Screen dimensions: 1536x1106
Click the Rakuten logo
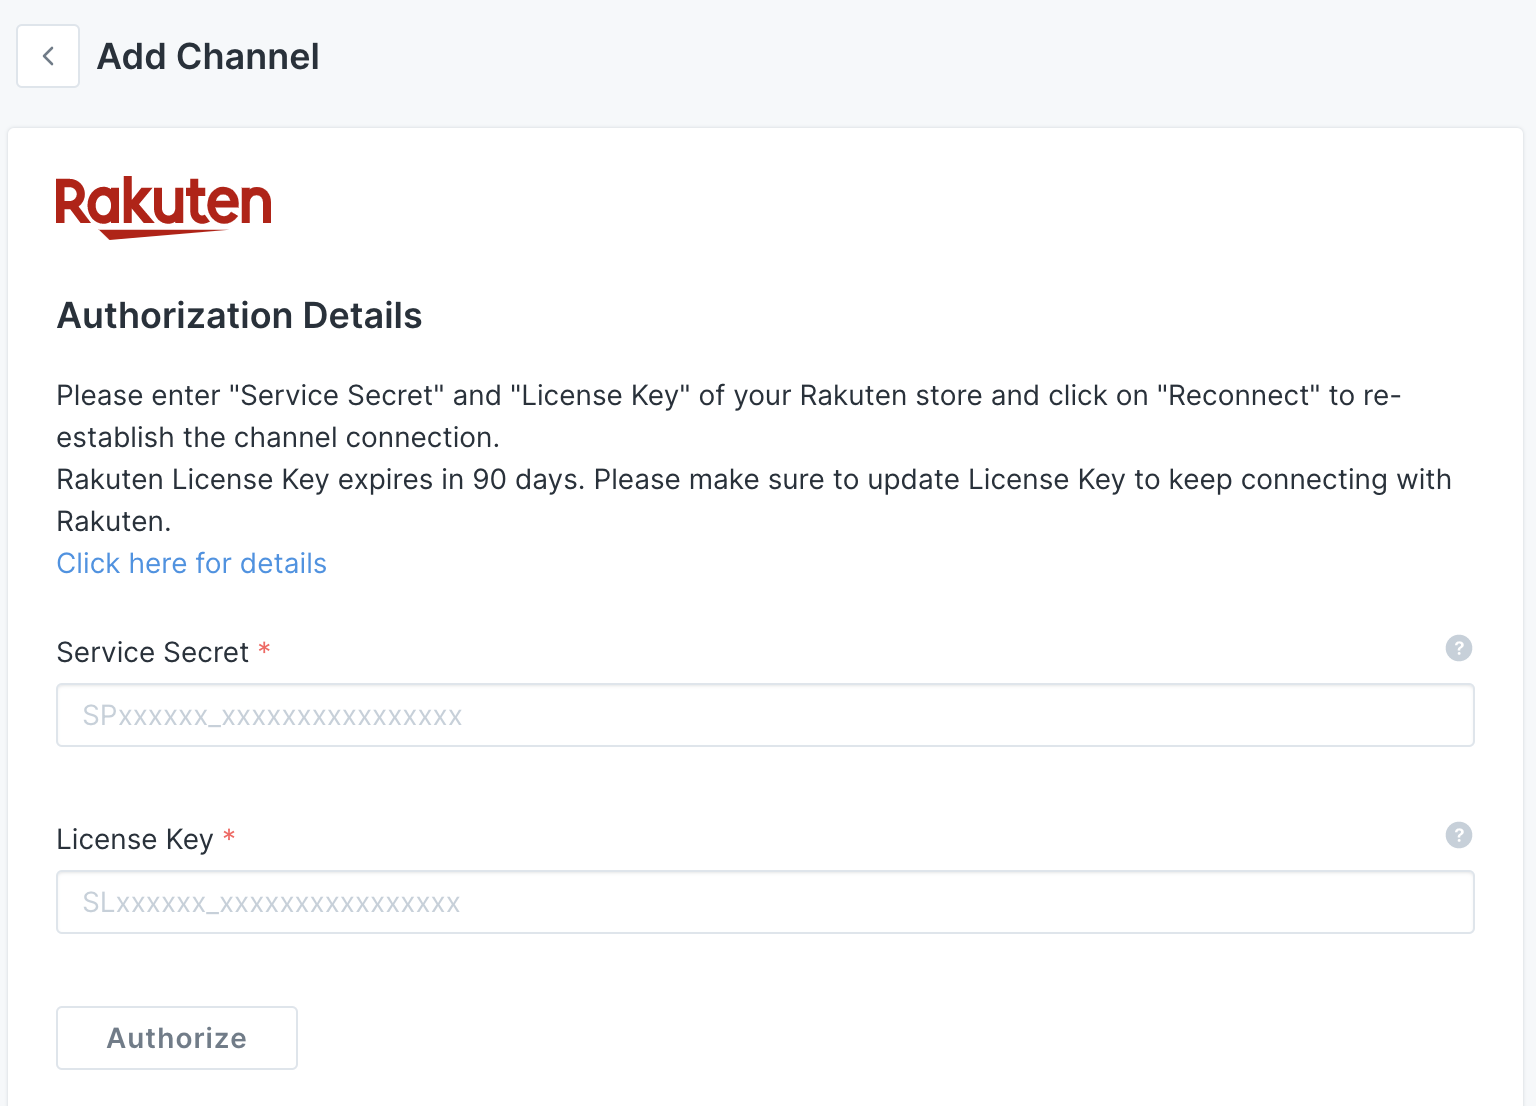(x=163, y=207)
